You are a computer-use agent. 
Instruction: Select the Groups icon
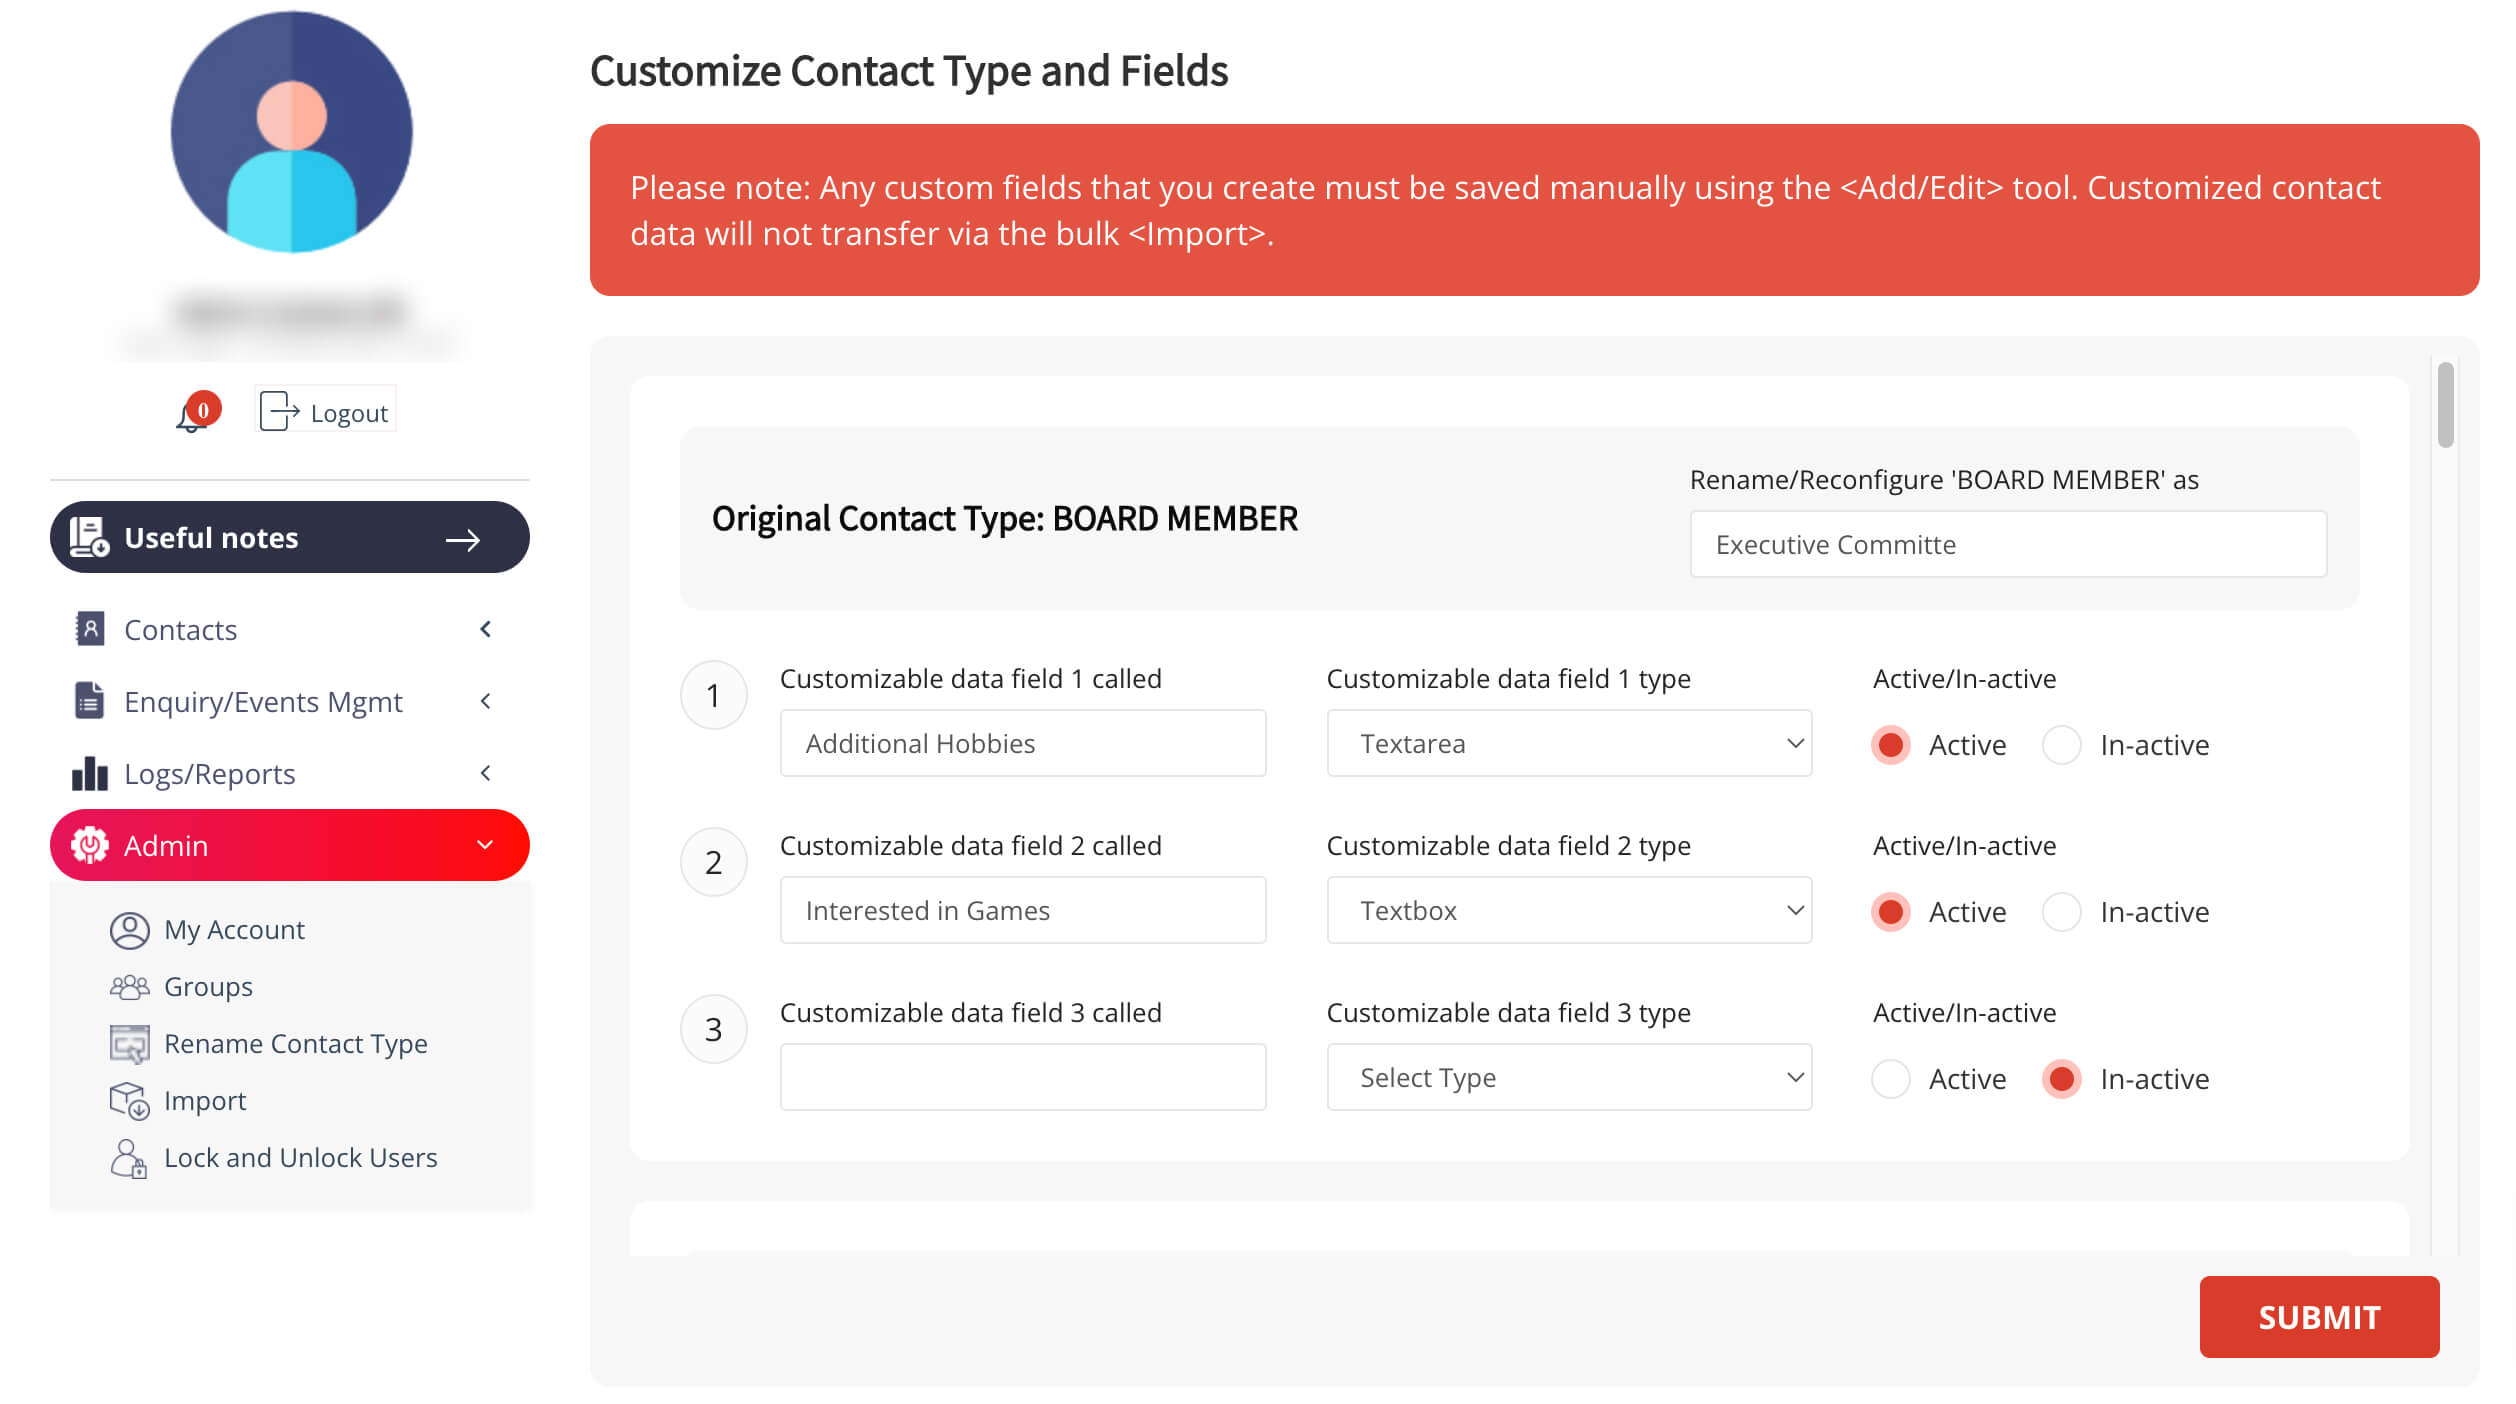pos(129,986)
